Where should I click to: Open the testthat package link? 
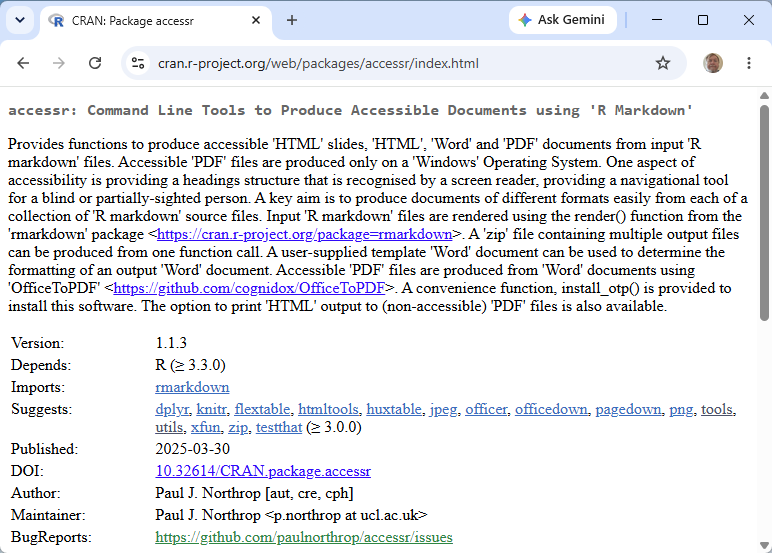(279, 427)
